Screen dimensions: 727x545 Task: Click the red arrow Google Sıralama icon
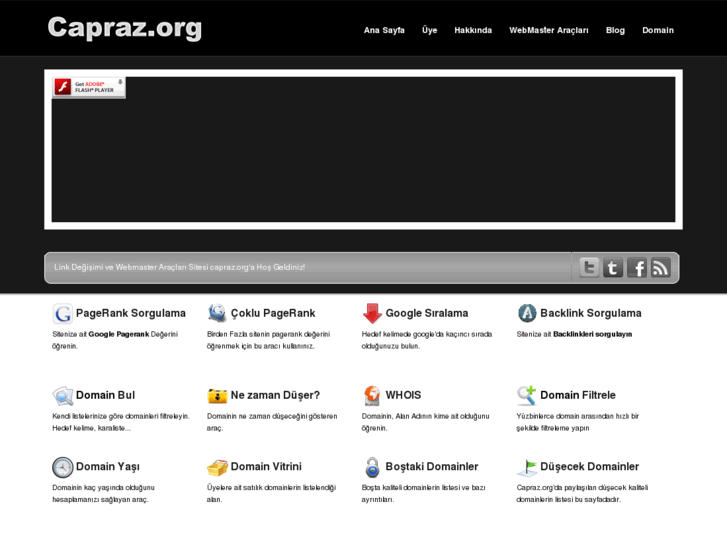(x=372, y=314)
